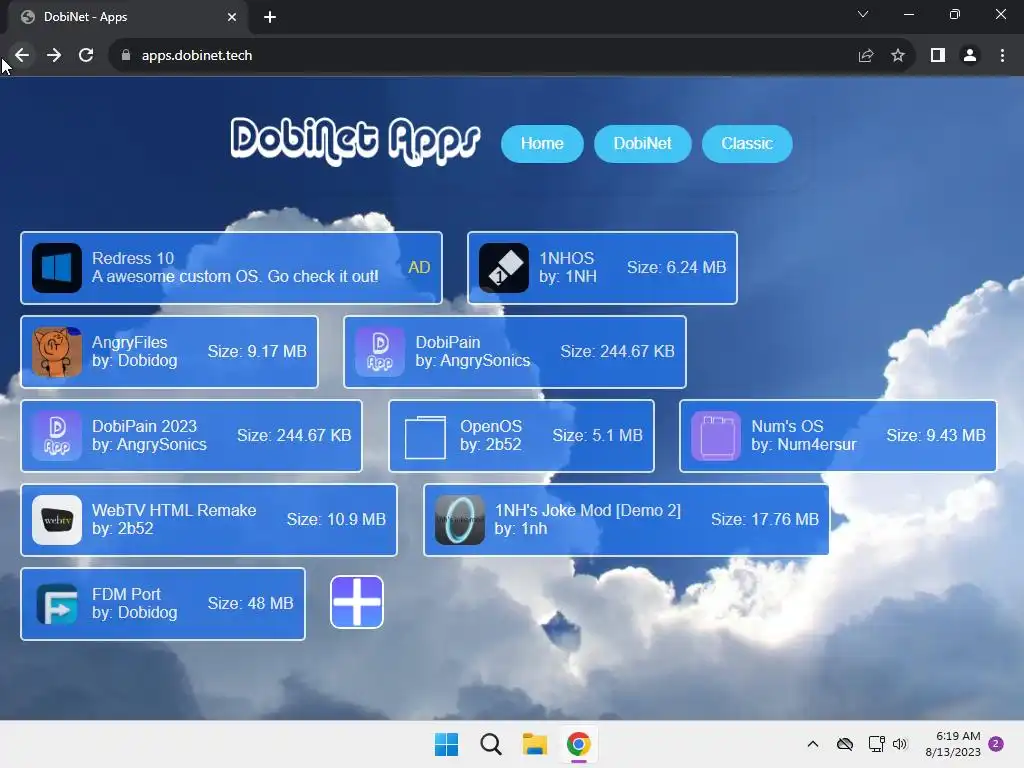Close the DobiNet - Apps tab
1024x768 pixels.
232,17
